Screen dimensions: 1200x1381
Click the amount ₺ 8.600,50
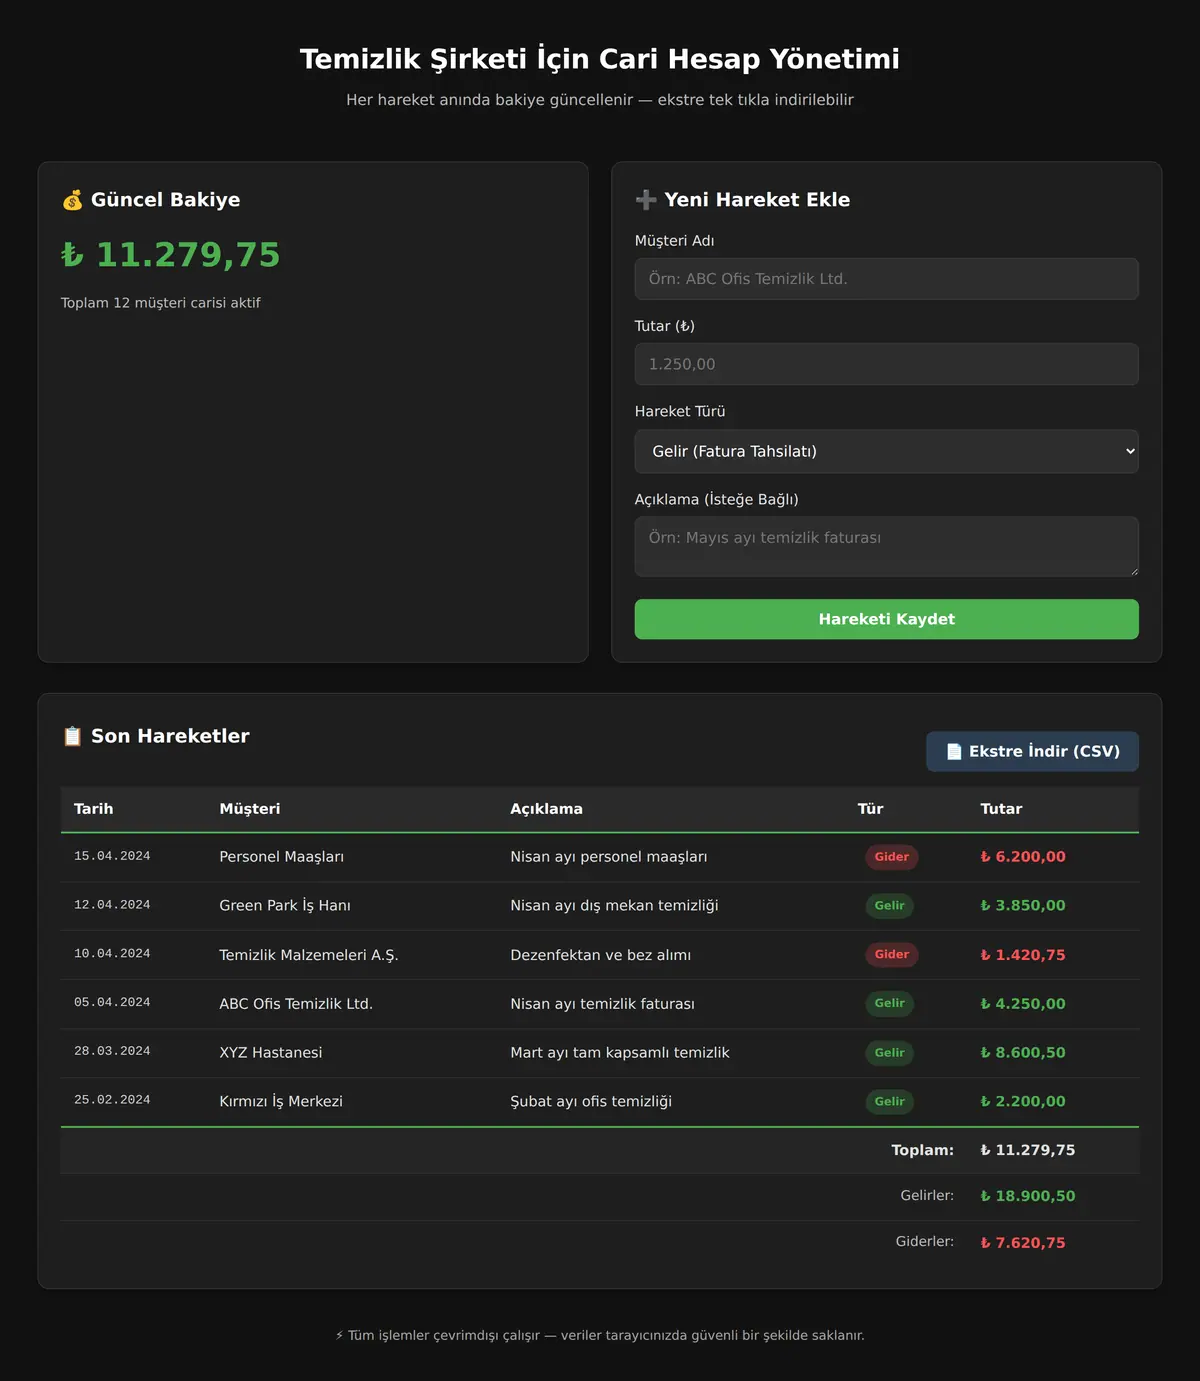click(x=1023, y=1053)
